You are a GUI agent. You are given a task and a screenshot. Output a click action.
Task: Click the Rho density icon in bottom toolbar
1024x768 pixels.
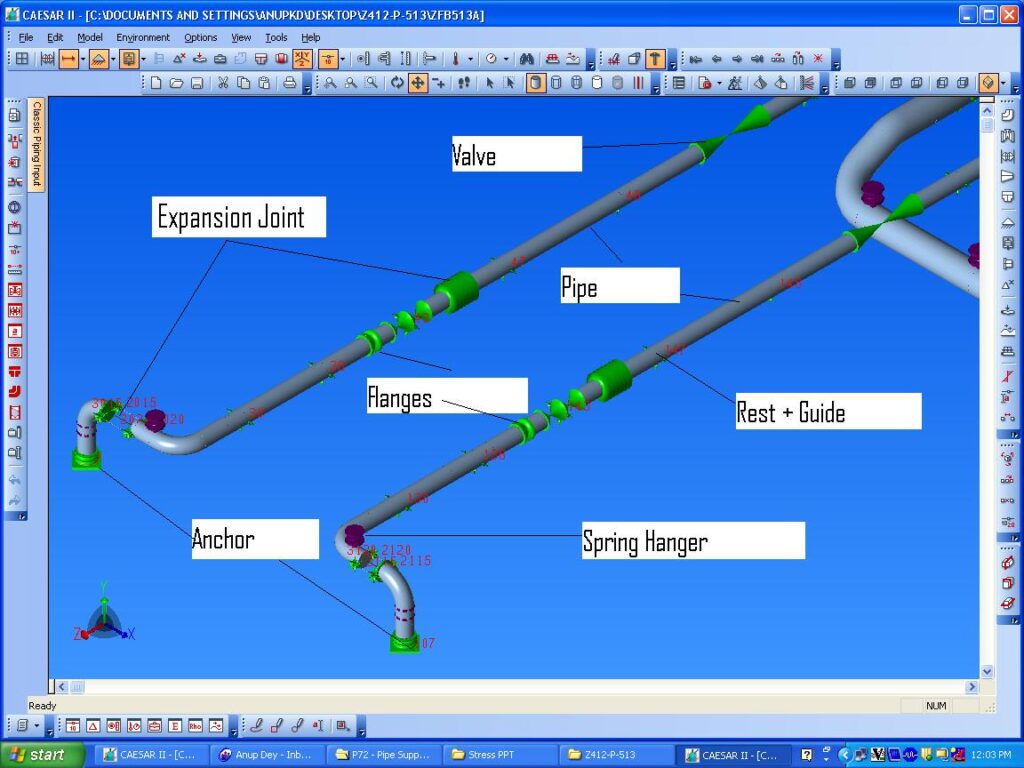(195, 726)
